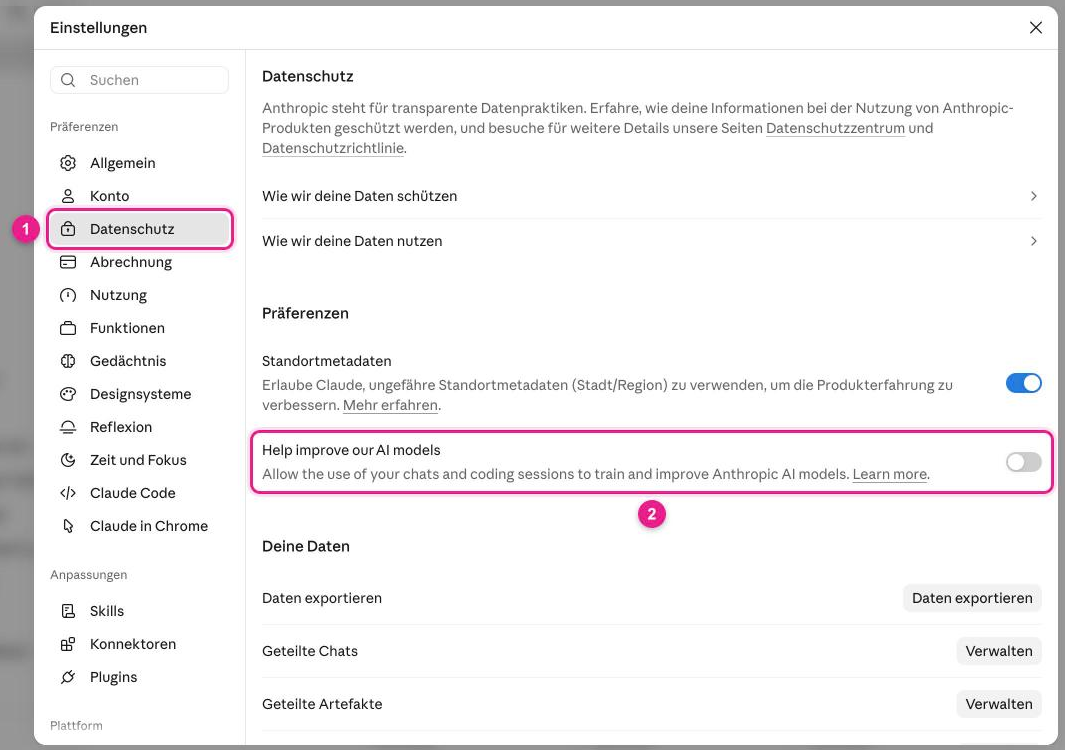Click Verwalten for Geteilte Artefakte
1065x750 pixels.
pos(998,704)
